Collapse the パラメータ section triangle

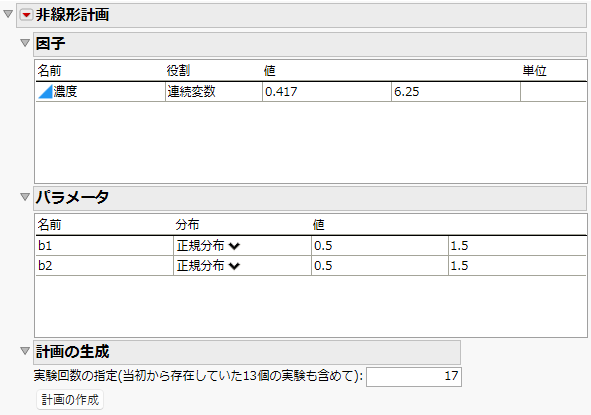pyautogui.click(x=25, y=197)
